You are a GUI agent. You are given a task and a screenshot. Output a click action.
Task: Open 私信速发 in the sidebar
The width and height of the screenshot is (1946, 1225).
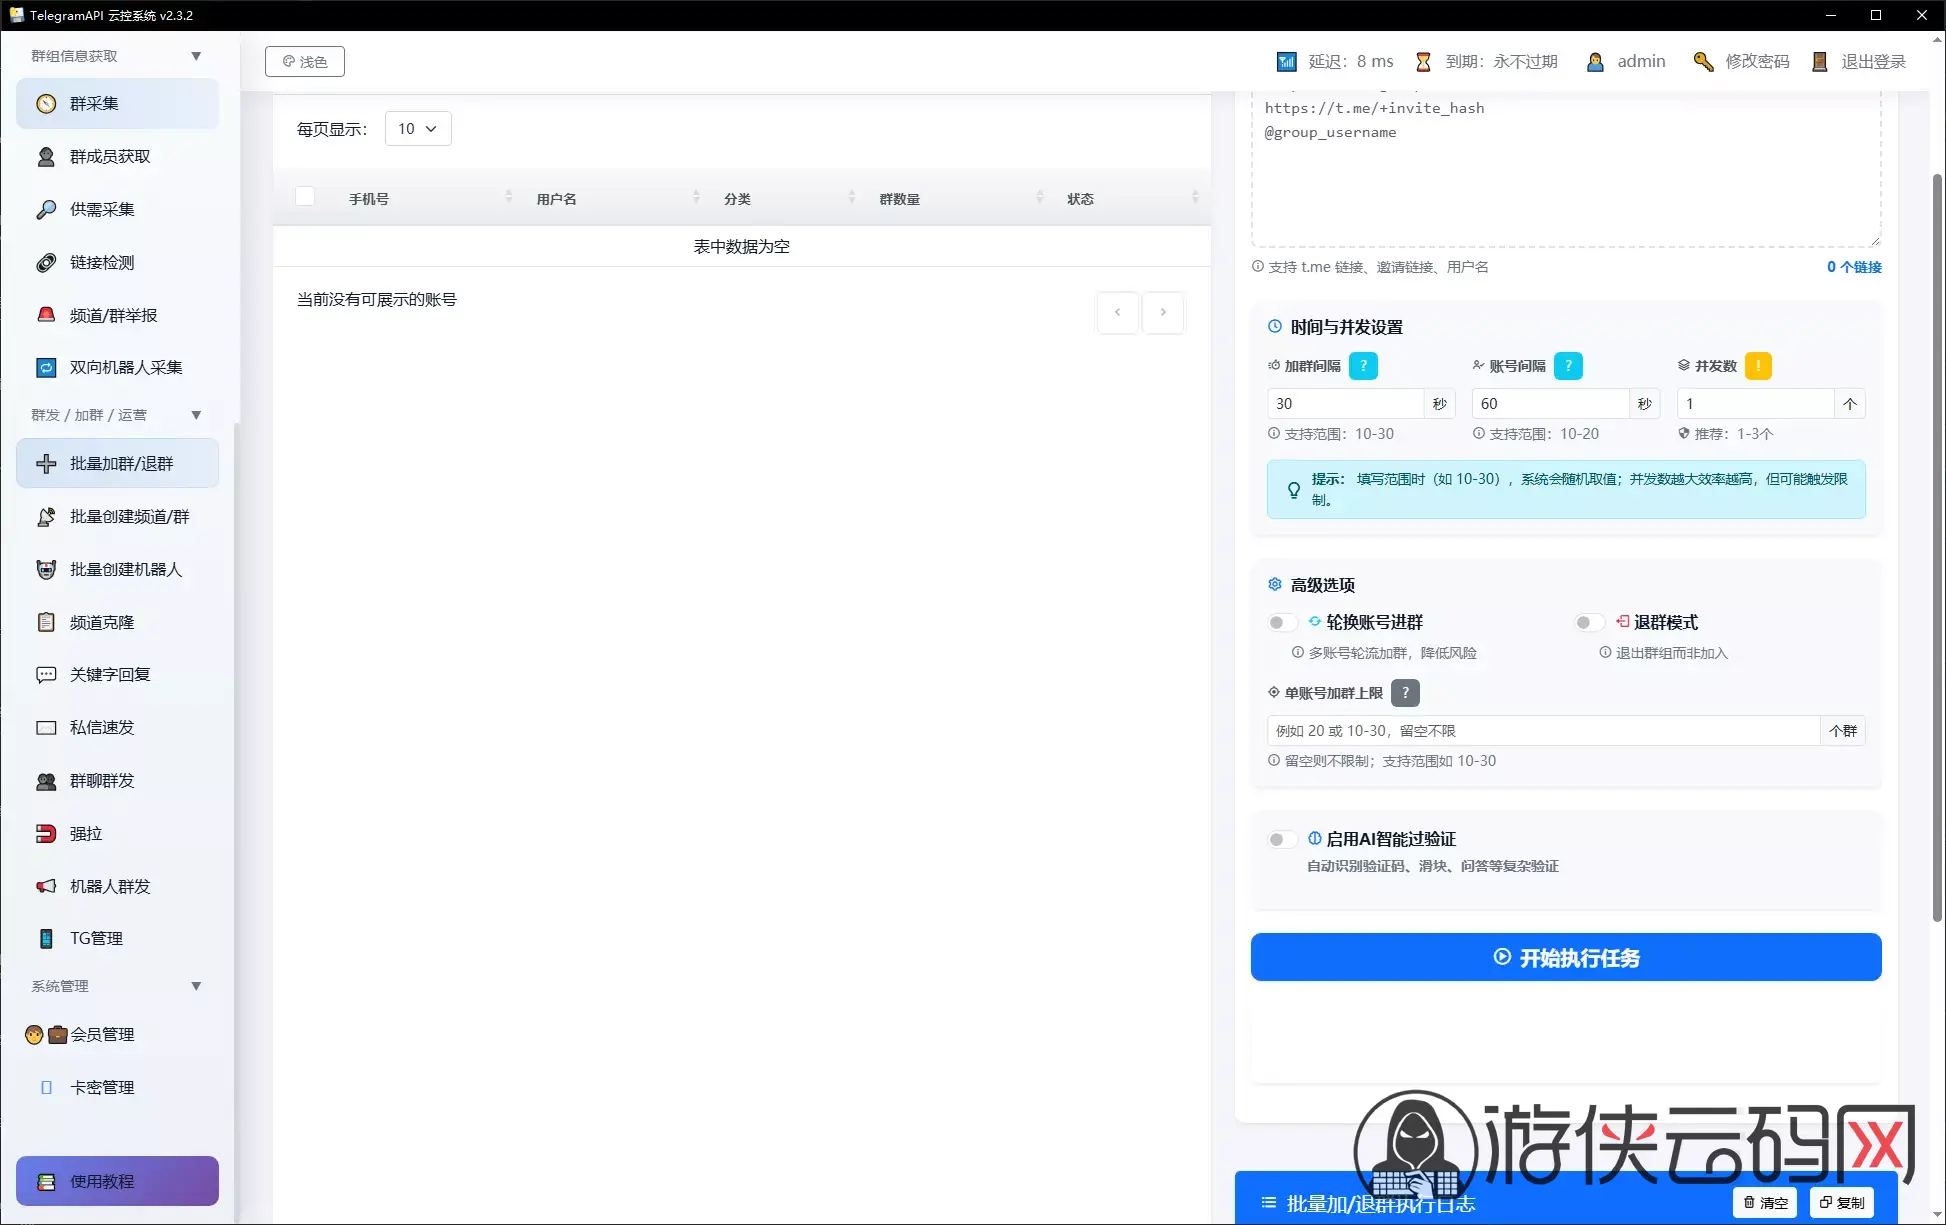(117, 728)
